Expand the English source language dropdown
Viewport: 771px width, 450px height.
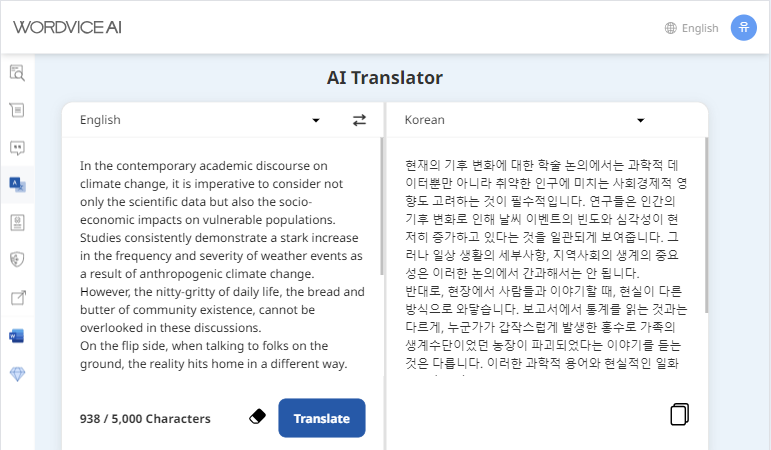tap(316, 120)
